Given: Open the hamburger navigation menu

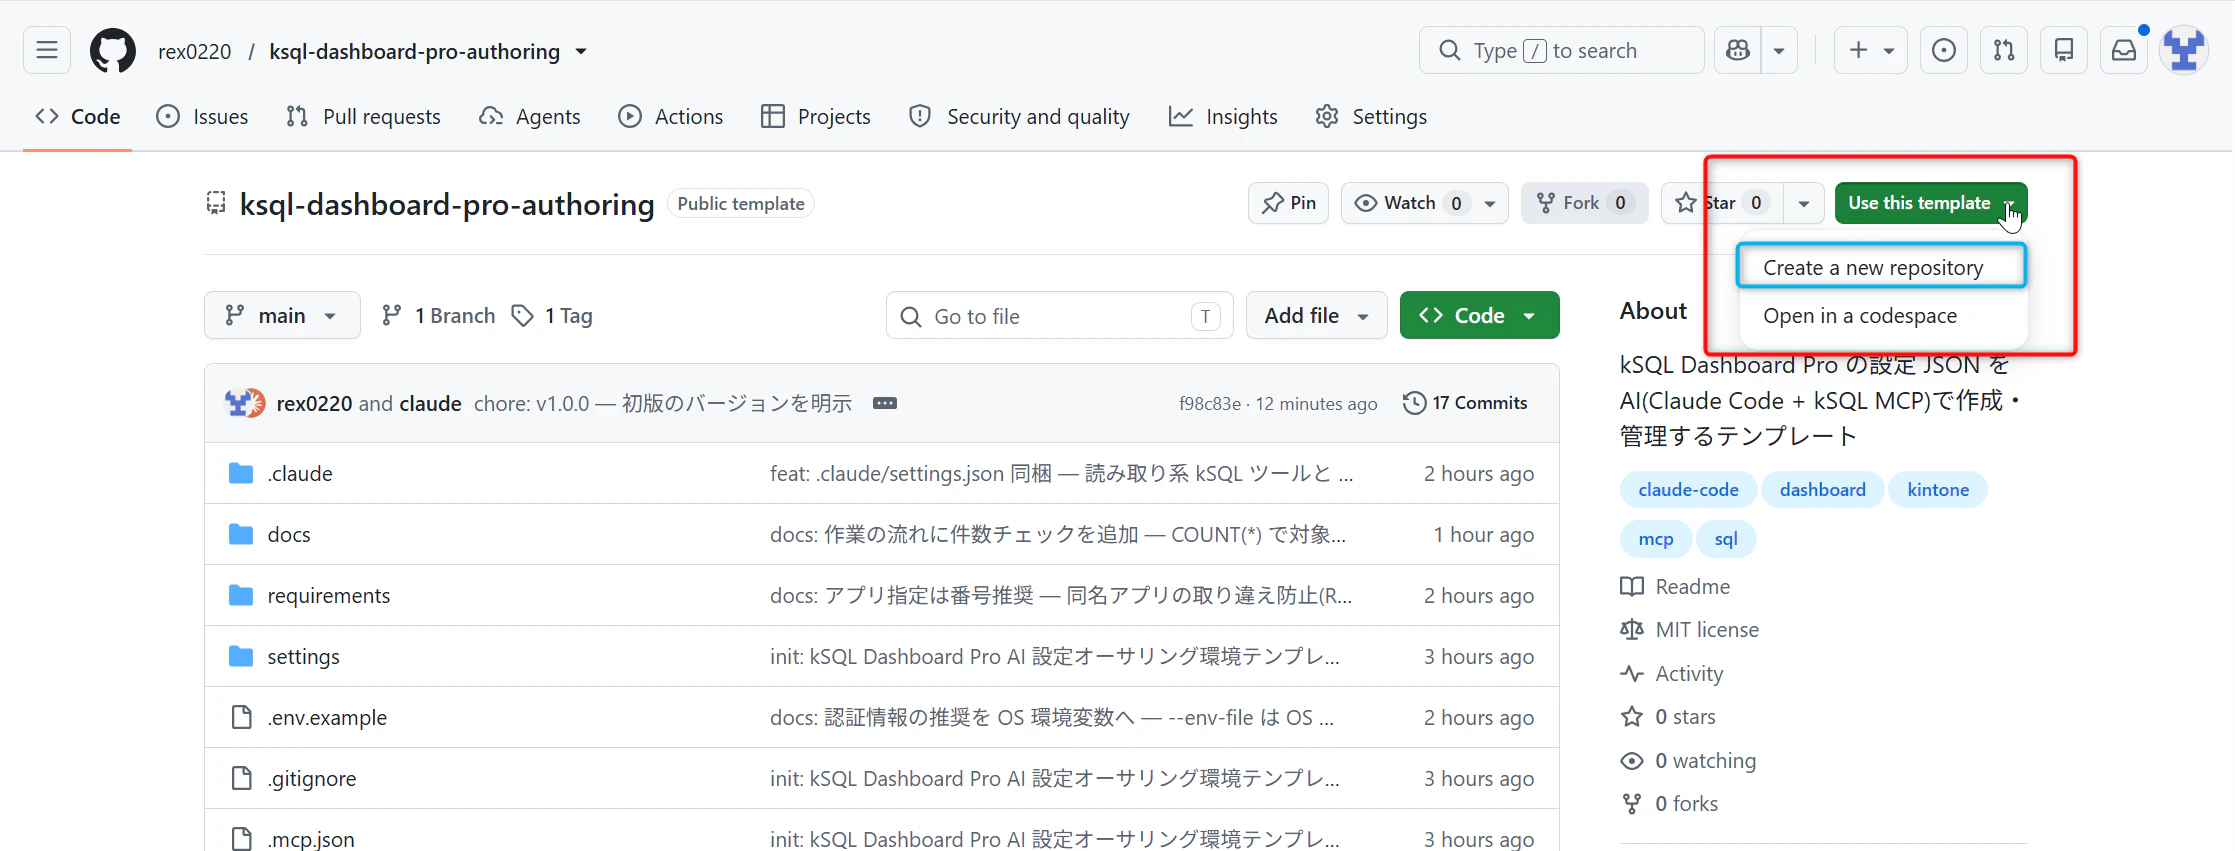Looking at the screenshot, I should 47,50.
